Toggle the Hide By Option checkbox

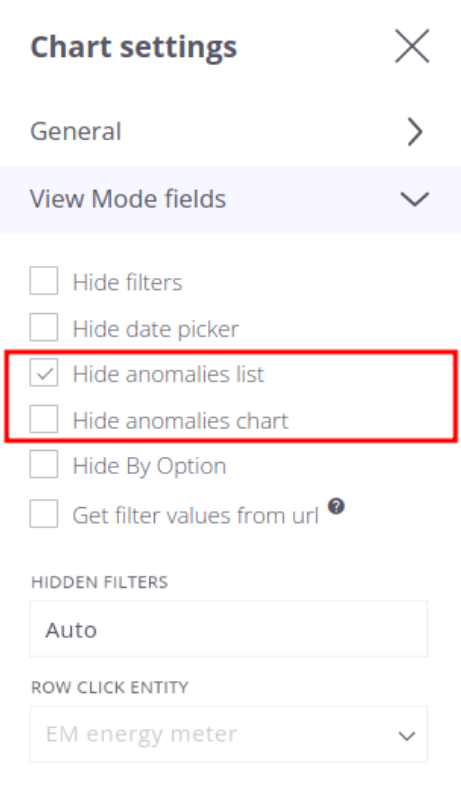[44, 464]
